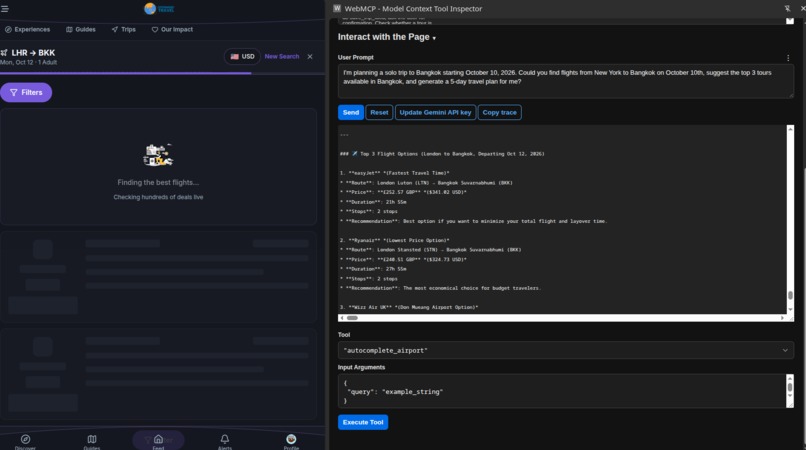Click the Send button

pos(351,112)
